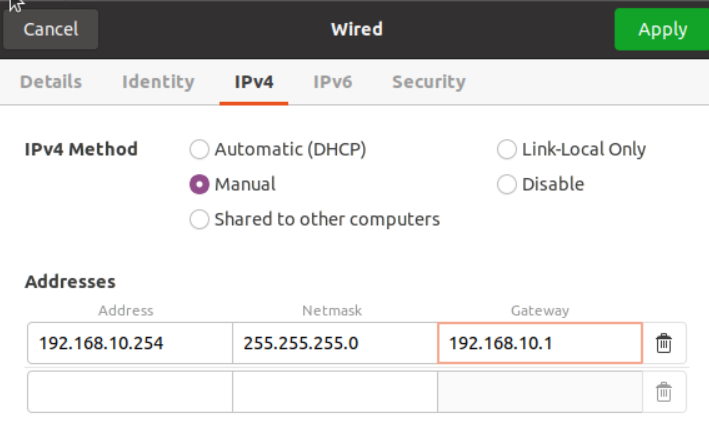Delete the 192.168.10.254 address row
Image resolution: width=709 pixels, height=442 pixels.
[x=663, y=344]
